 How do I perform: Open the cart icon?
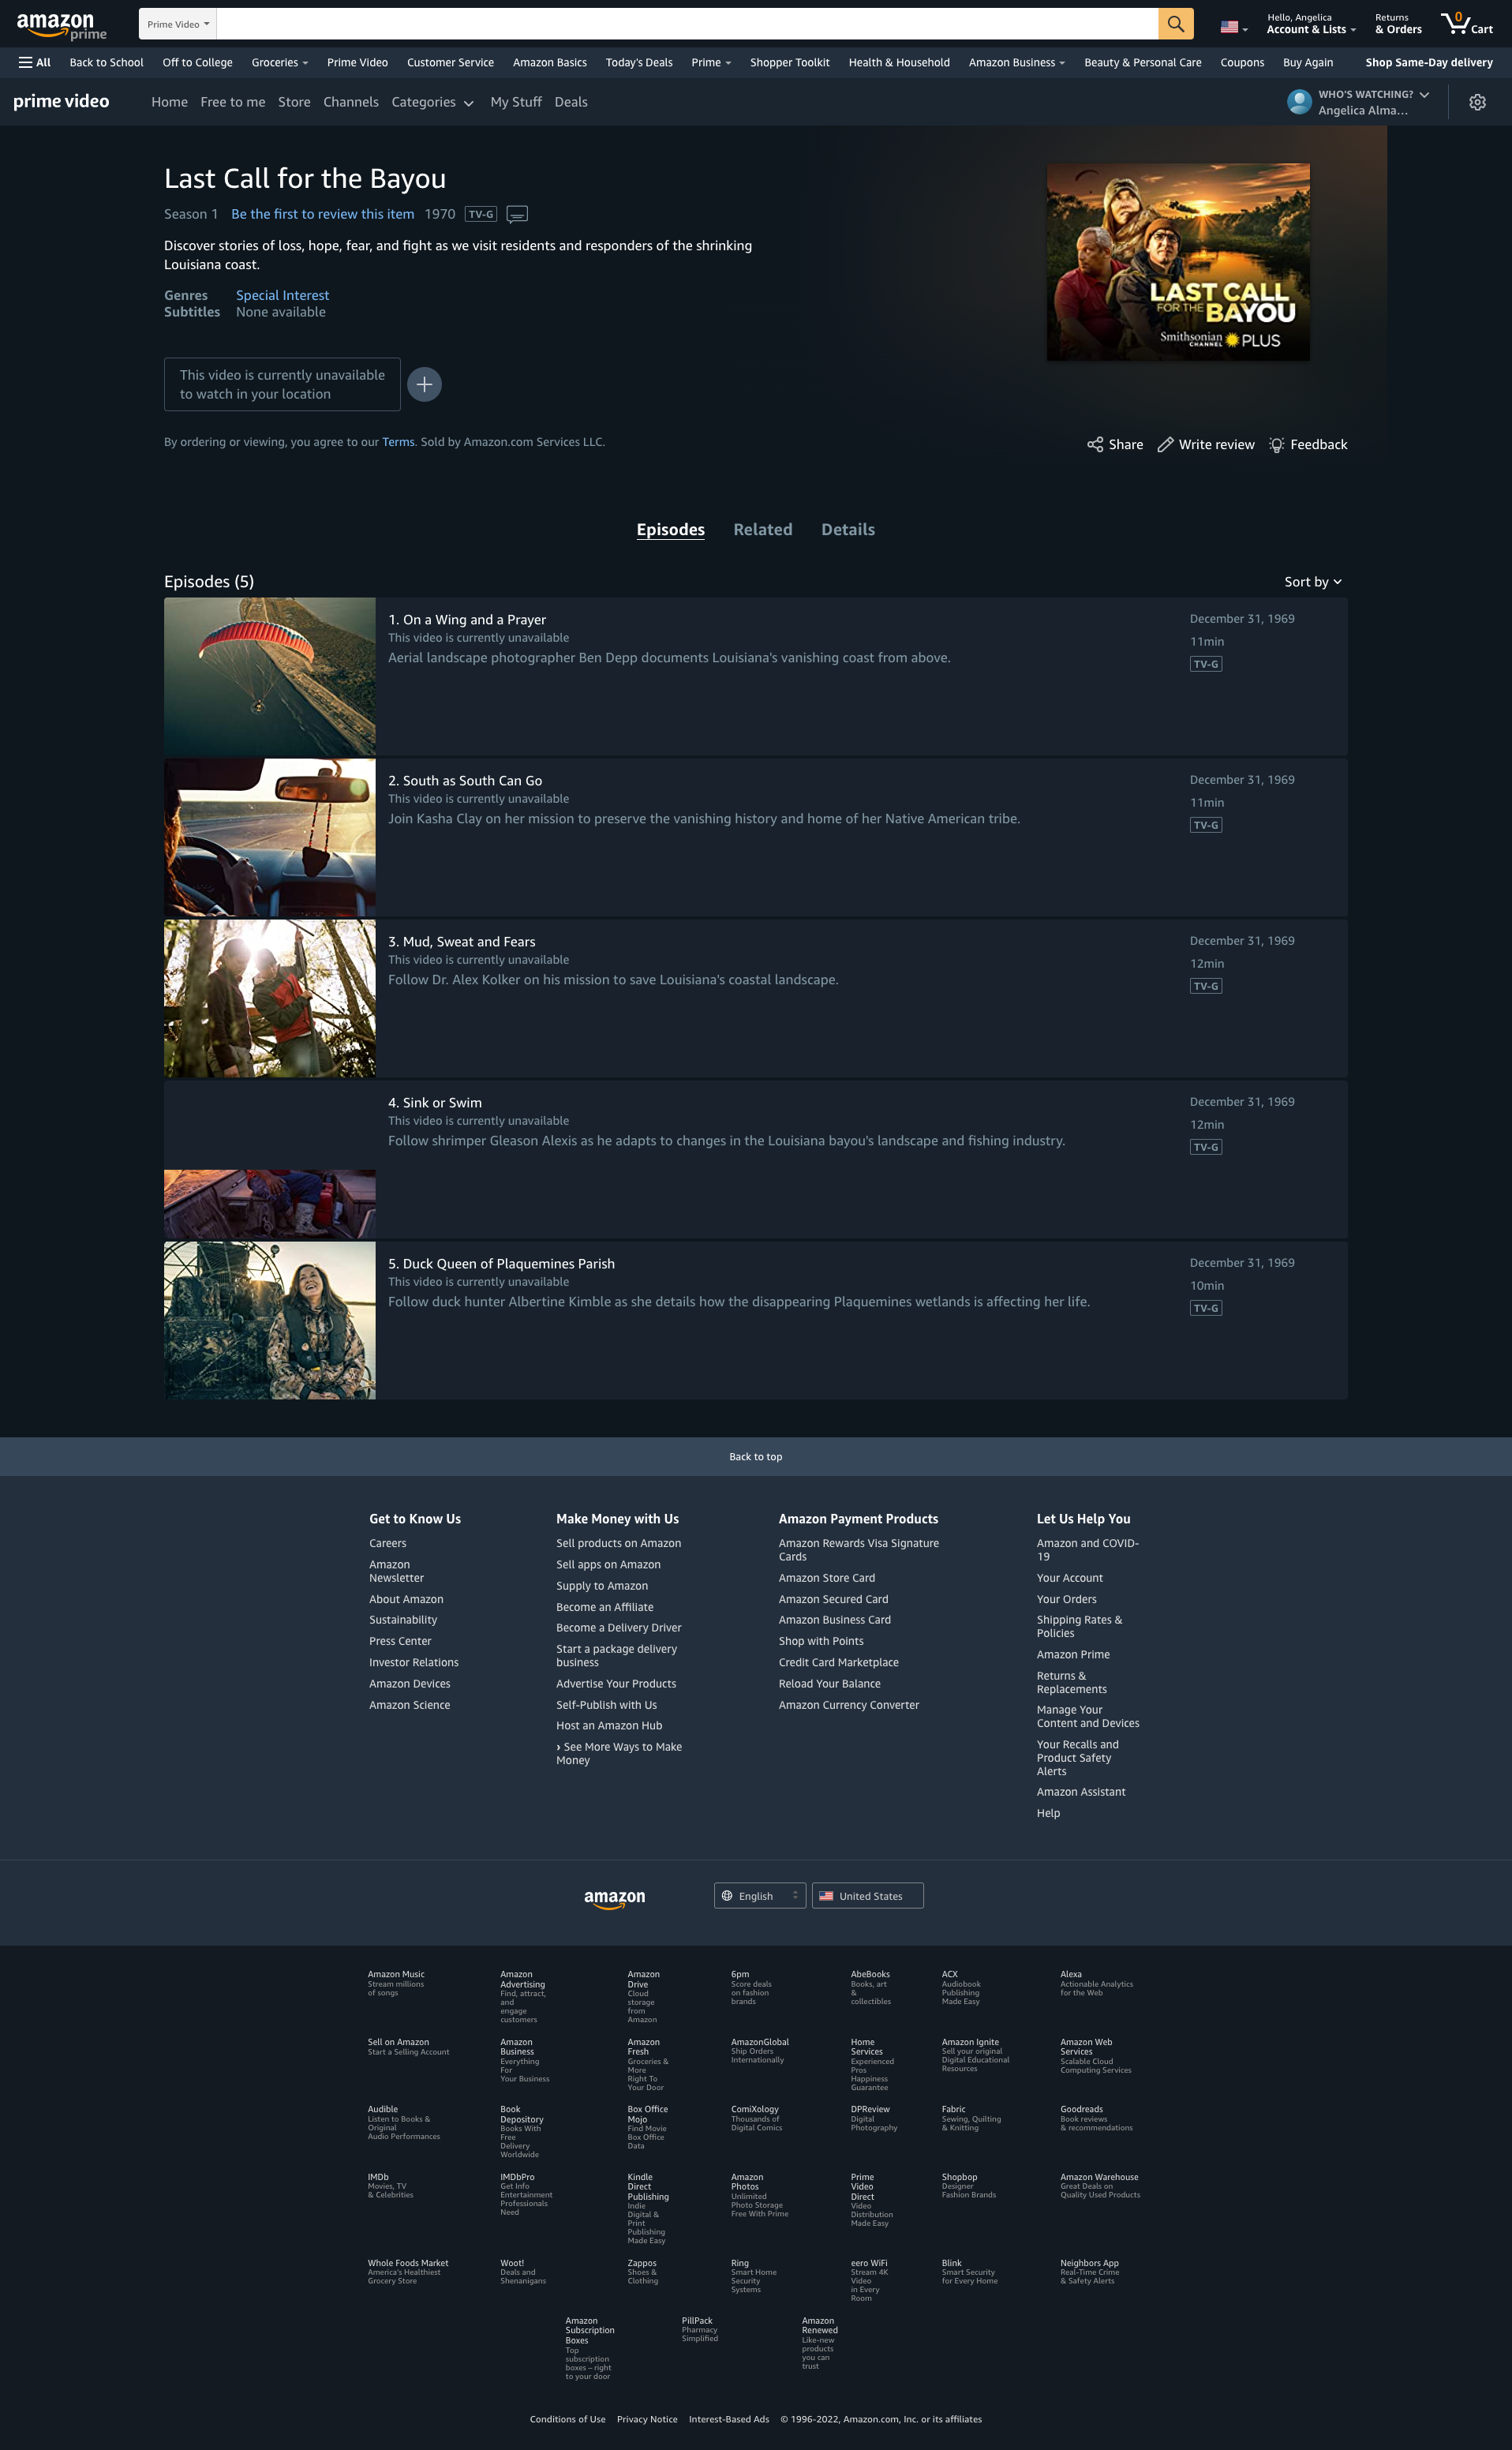tap(1466, 24)
